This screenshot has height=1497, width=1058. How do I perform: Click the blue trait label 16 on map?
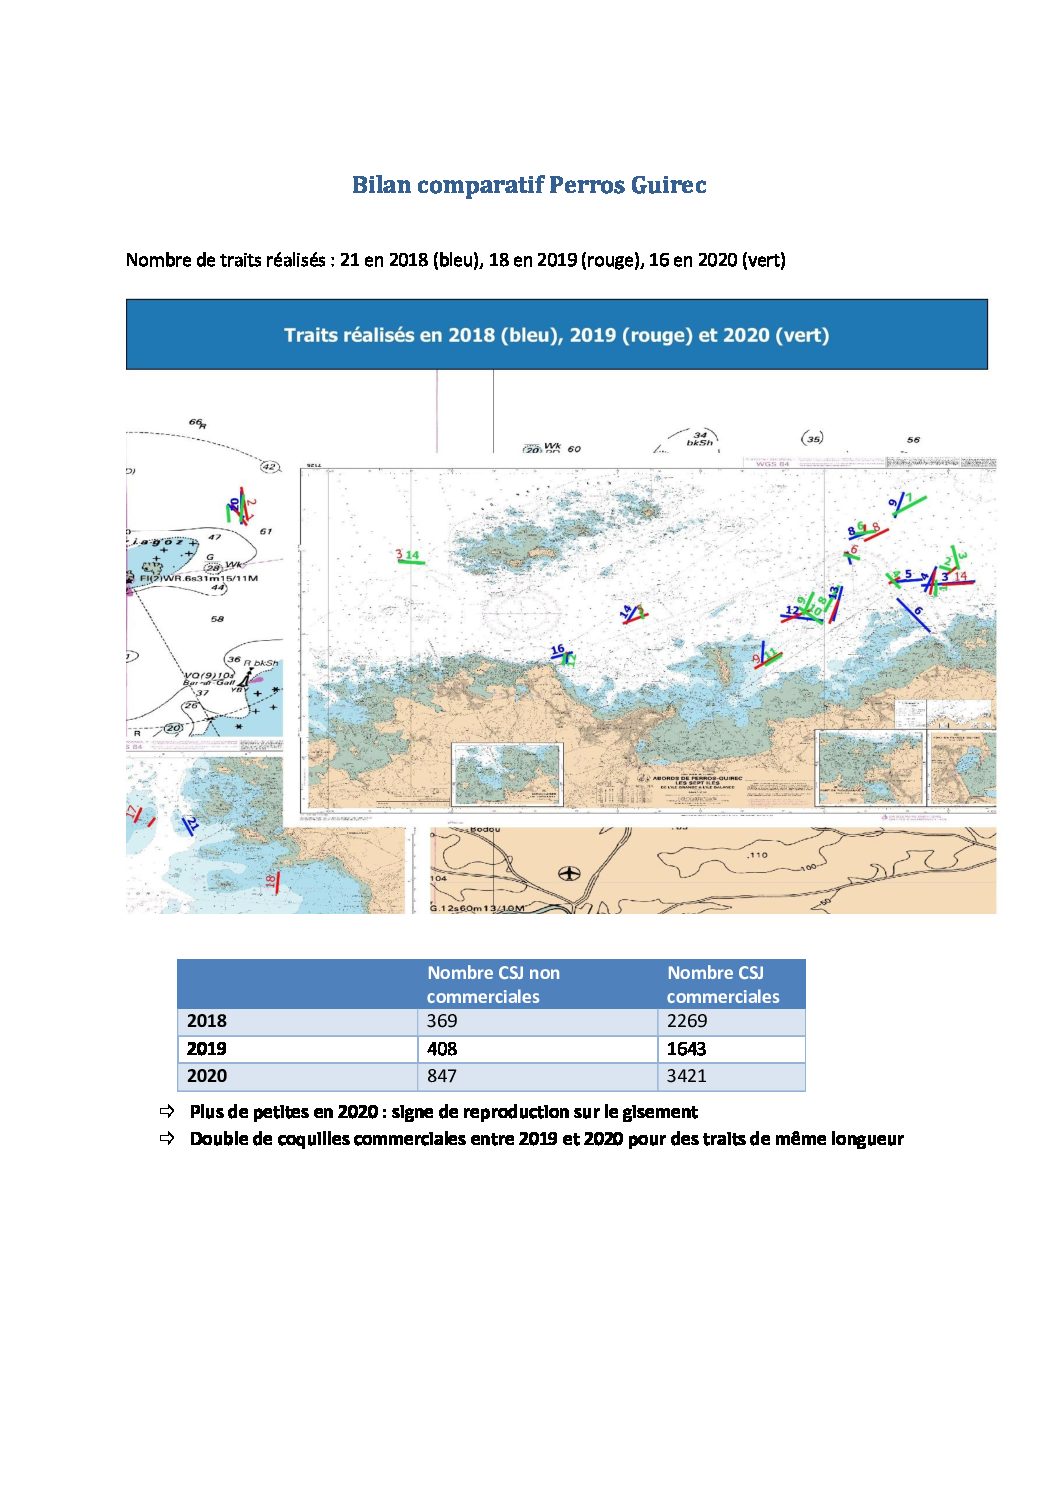coord(557,650)
